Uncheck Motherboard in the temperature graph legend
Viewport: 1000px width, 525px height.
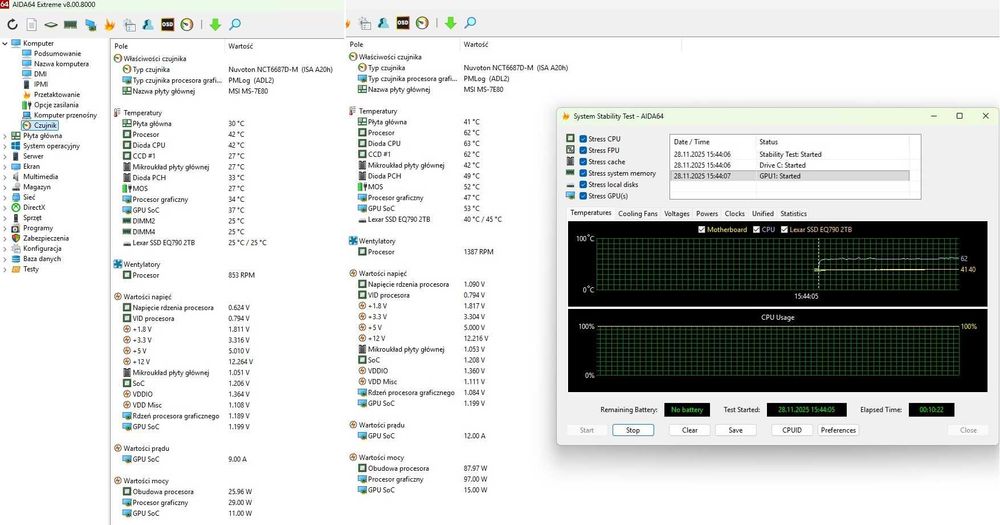(x=702, y=230)
